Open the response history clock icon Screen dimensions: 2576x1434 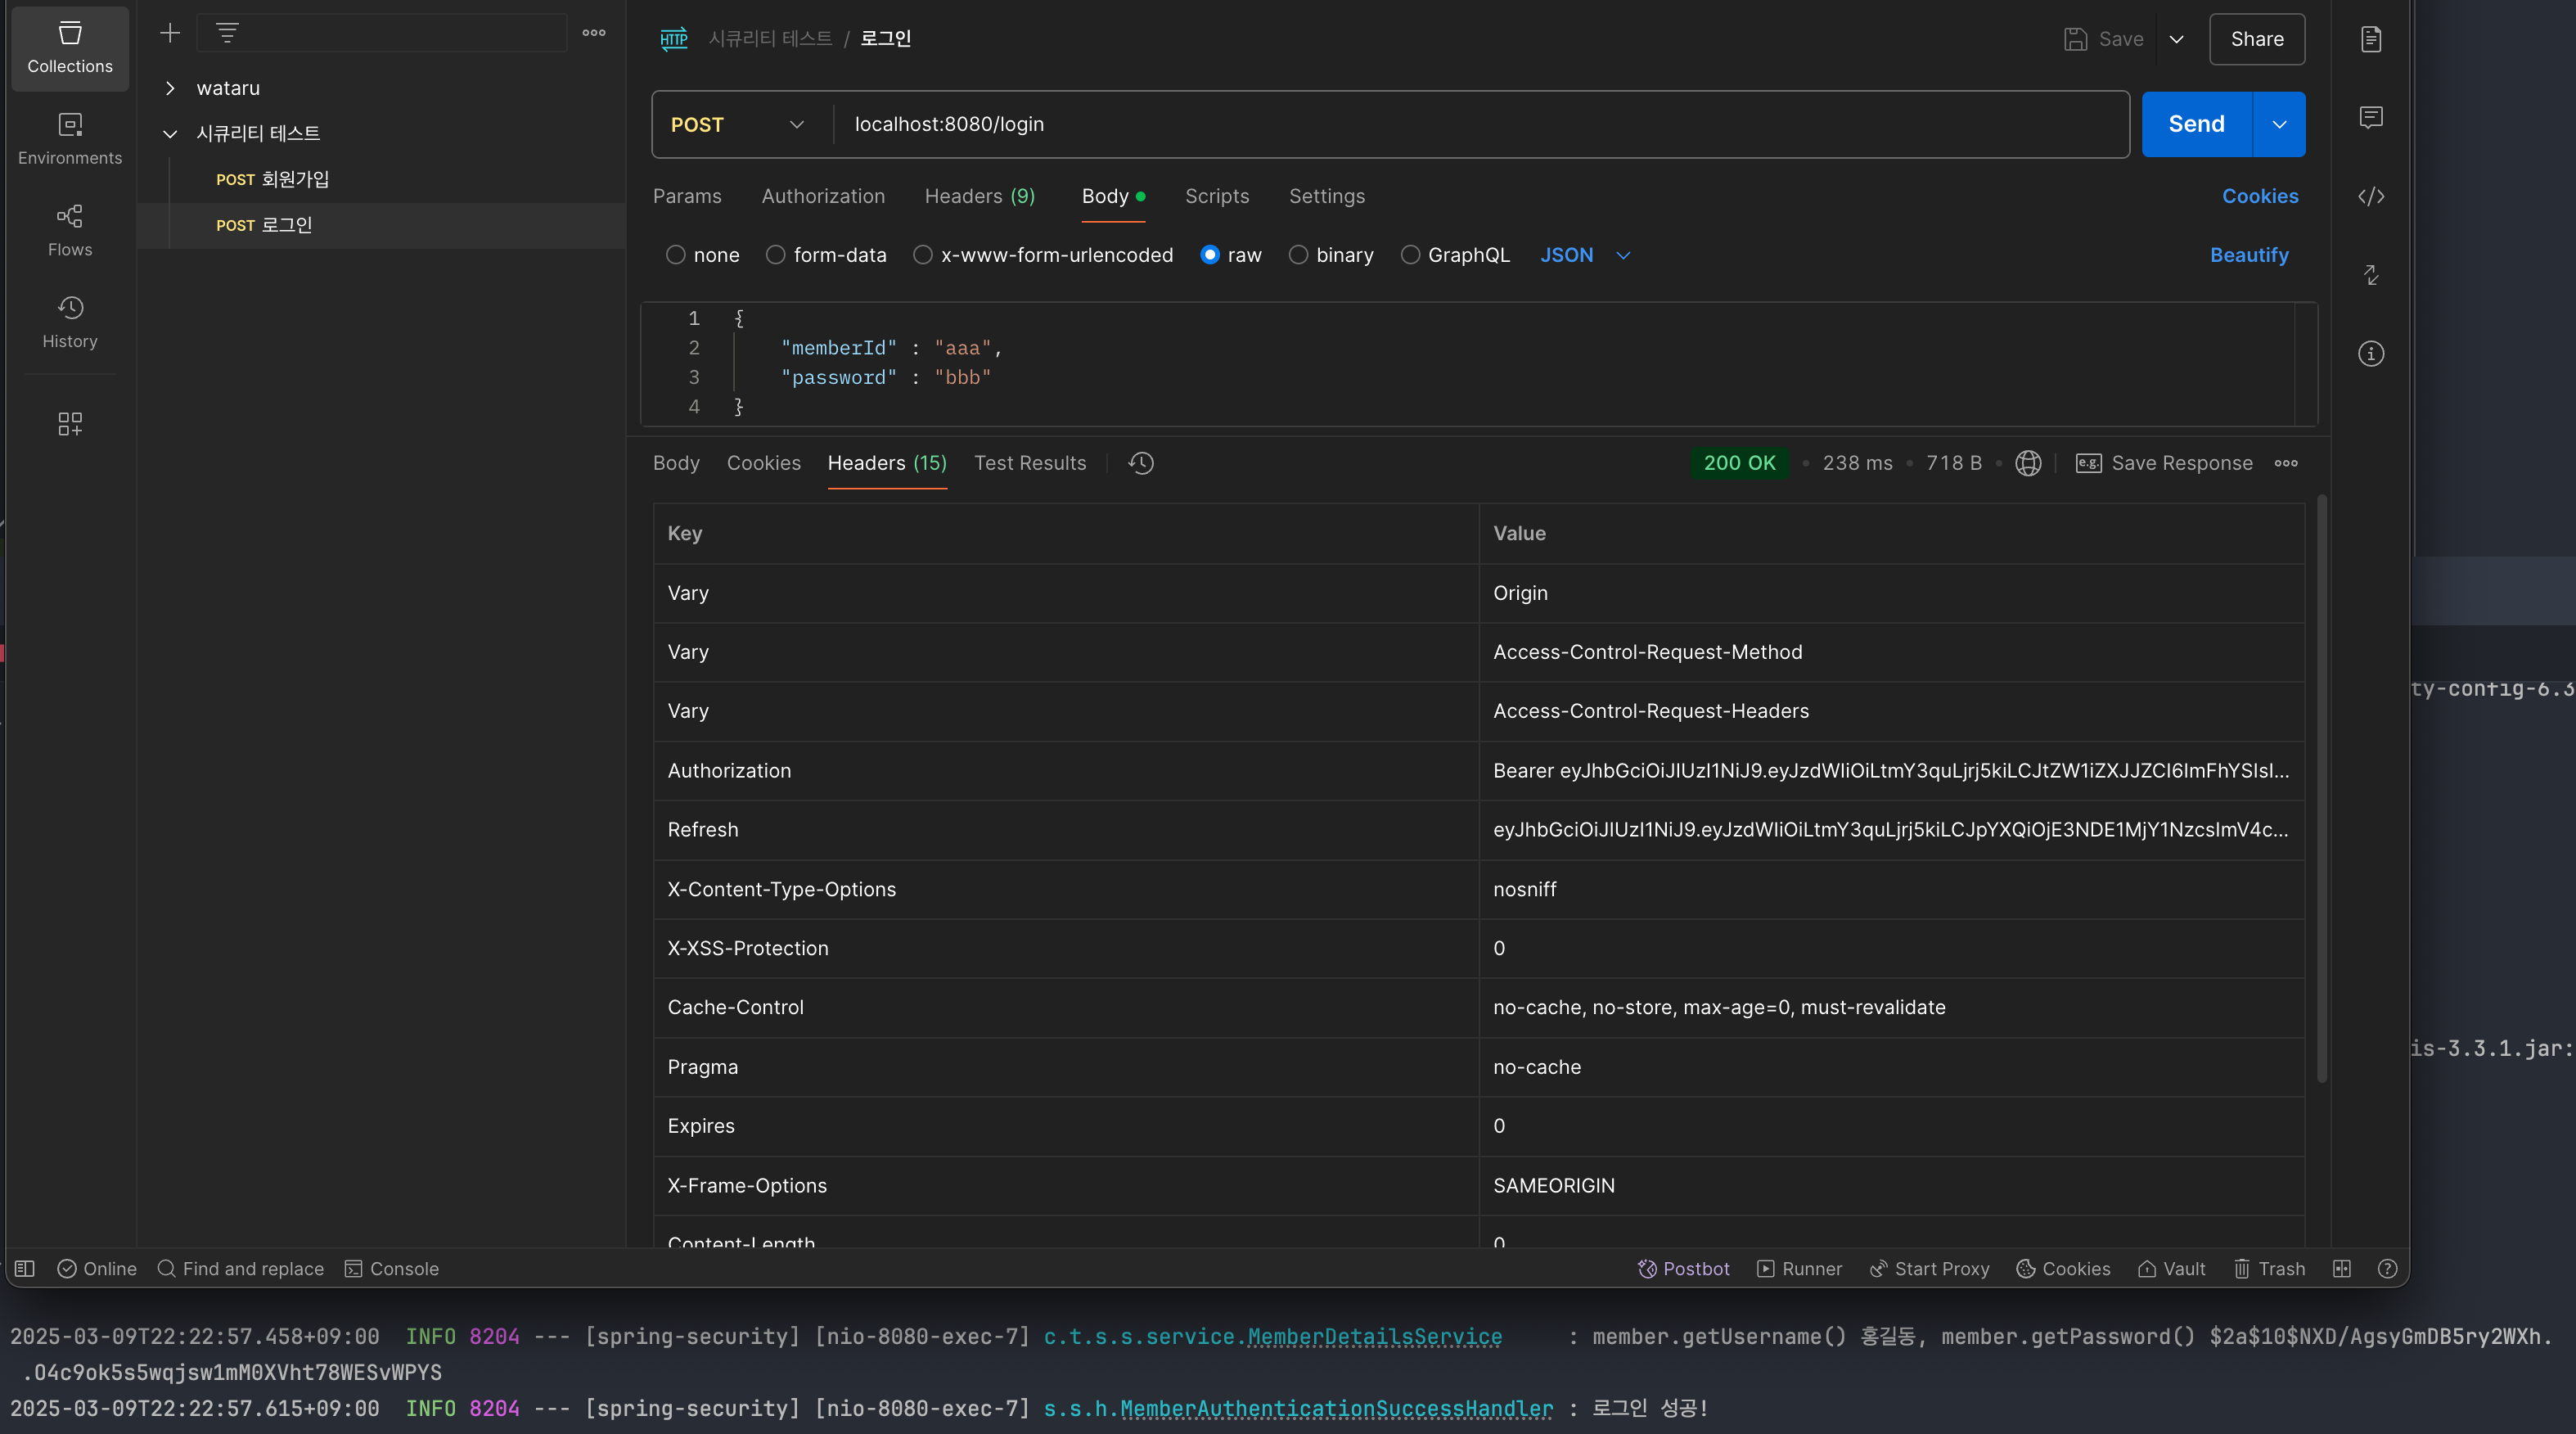(1141, 463)
